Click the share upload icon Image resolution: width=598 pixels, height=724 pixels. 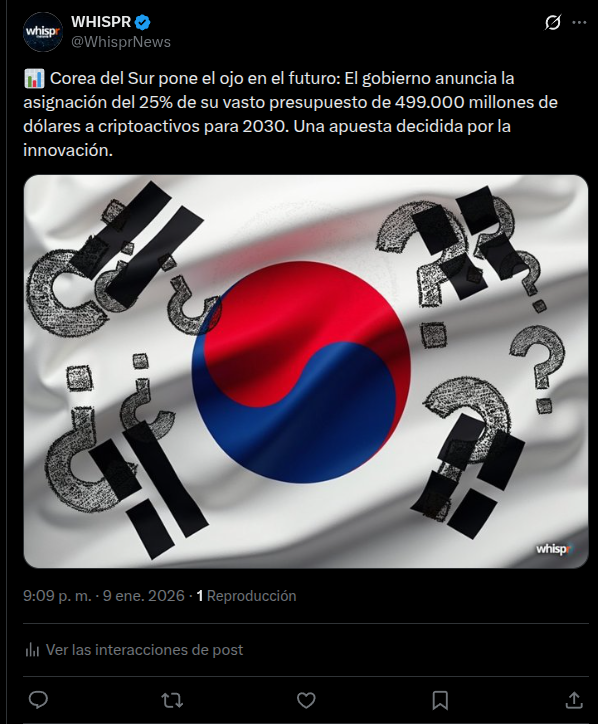coord(574,700)
